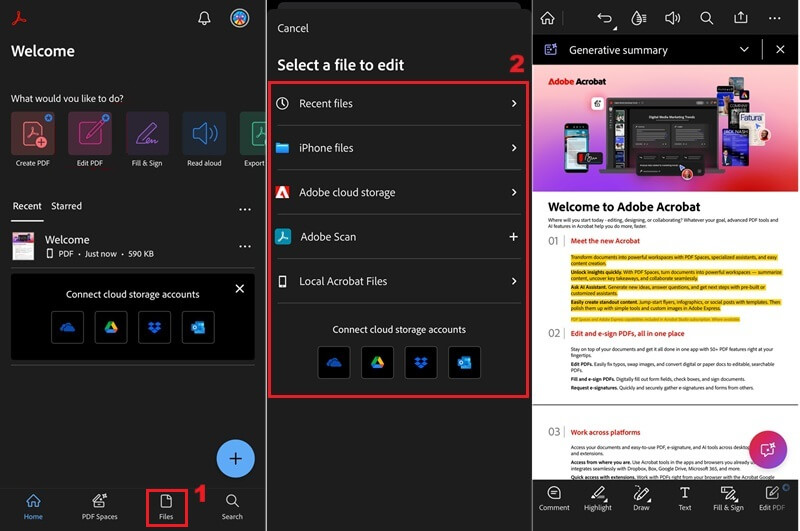This screenshot has height=531, width=800.
Task: Open more options for Welcome PDF row
Action: 245,246
